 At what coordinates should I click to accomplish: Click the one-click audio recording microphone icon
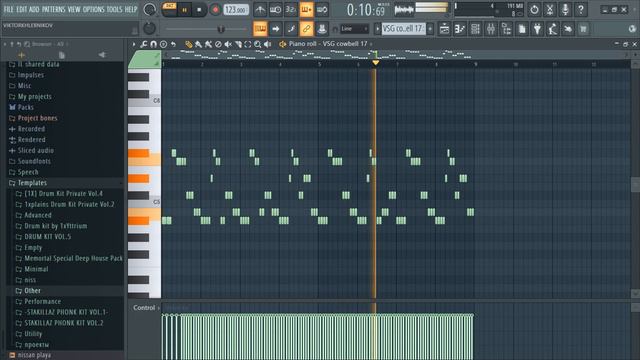[565, 9]
